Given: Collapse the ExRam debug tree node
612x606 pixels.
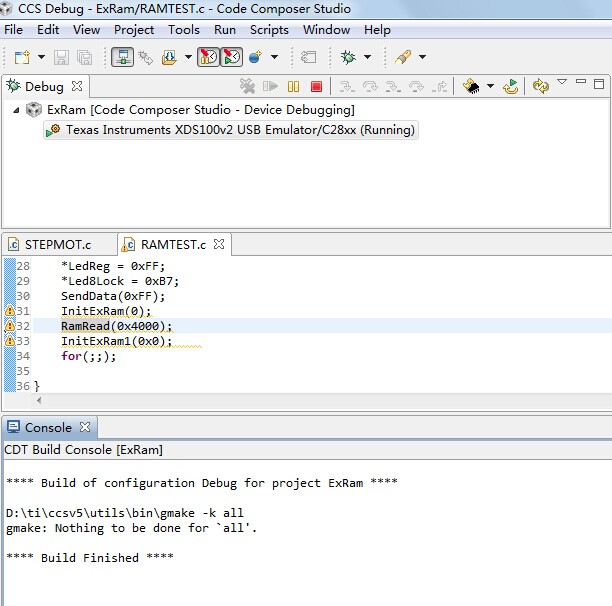Looking at the screenshot, I should (x=17, y=110).
